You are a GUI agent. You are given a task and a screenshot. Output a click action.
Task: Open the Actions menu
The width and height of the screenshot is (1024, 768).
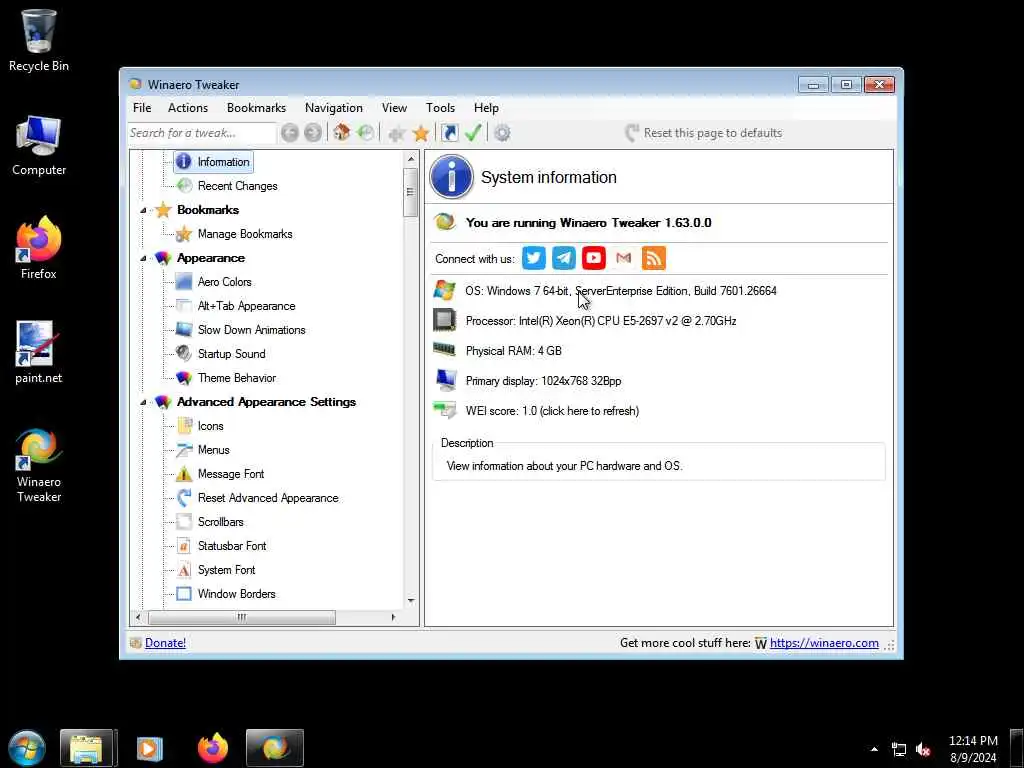point(188,108)
